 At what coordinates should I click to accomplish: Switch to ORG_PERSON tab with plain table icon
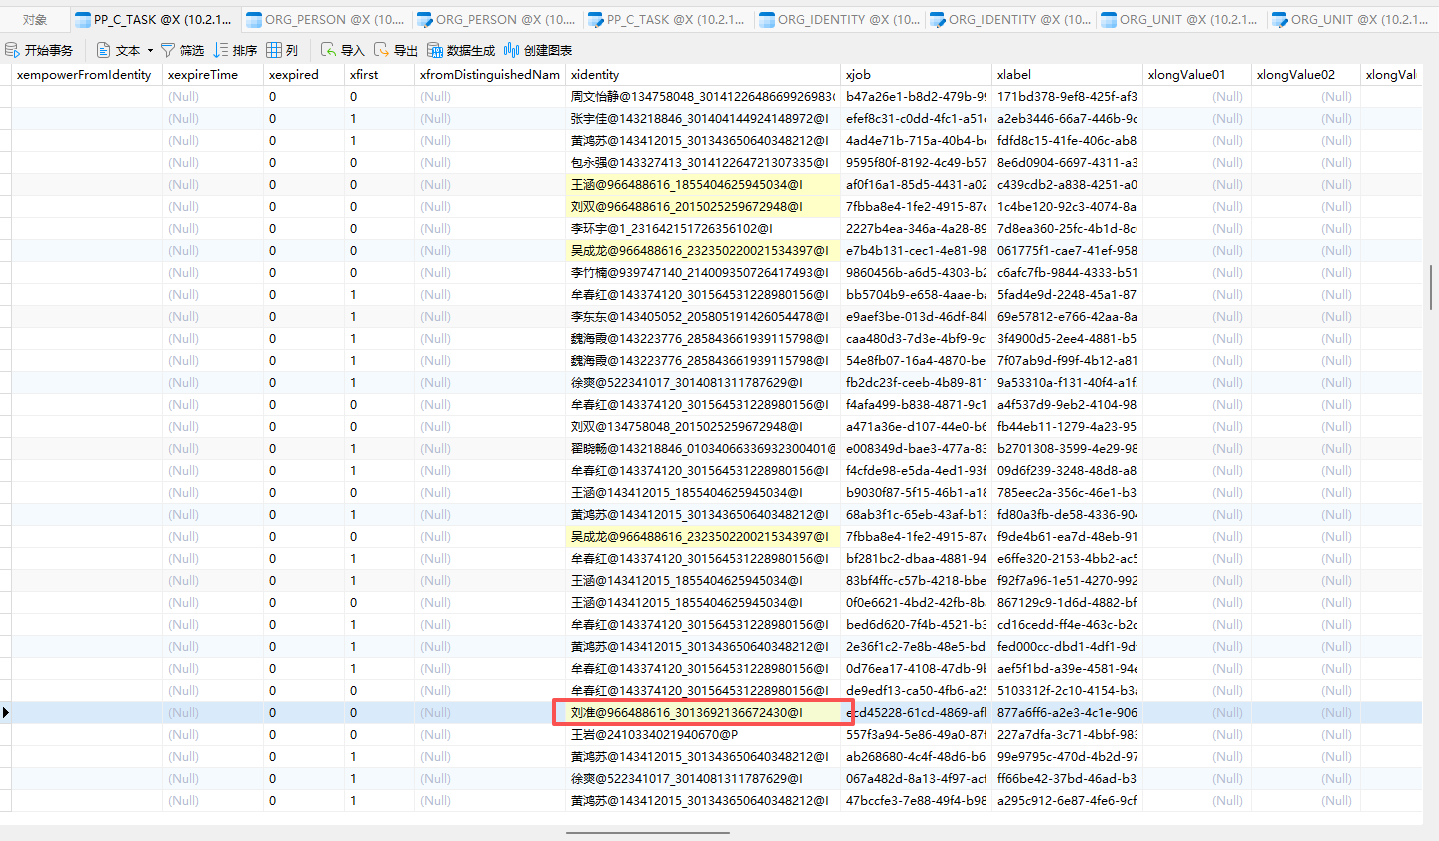tap(326, 19)
